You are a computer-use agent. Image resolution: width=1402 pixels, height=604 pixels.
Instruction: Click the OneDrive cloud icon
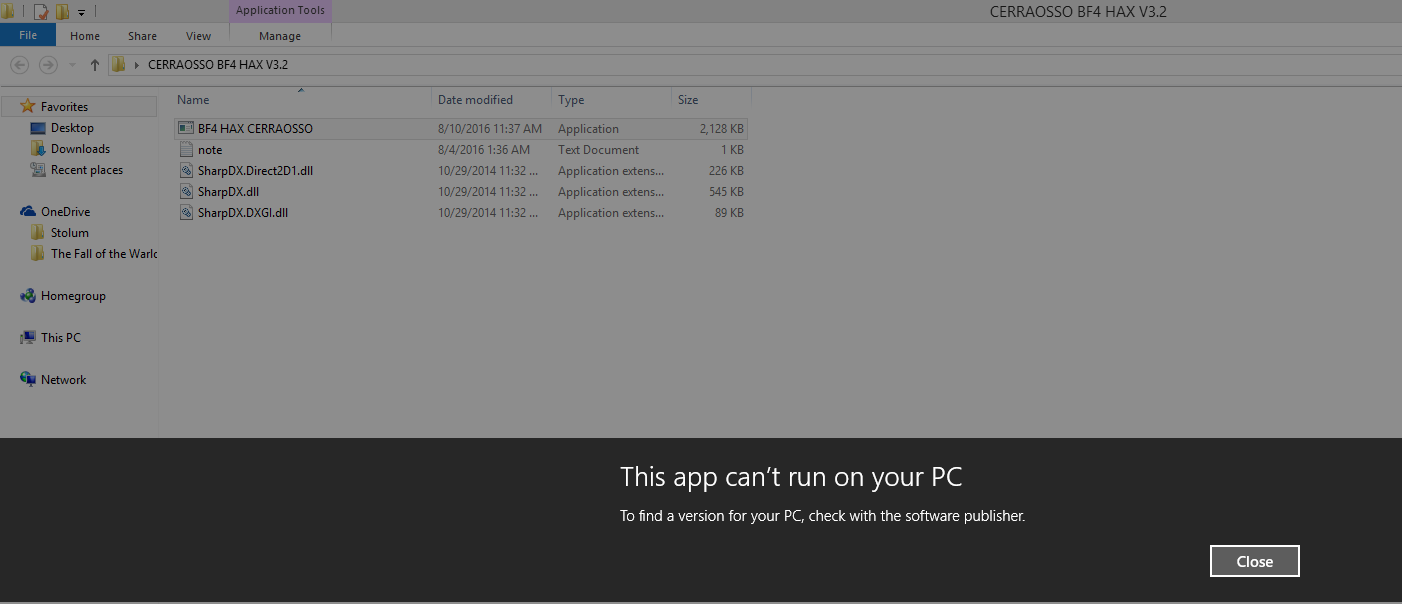28,212
